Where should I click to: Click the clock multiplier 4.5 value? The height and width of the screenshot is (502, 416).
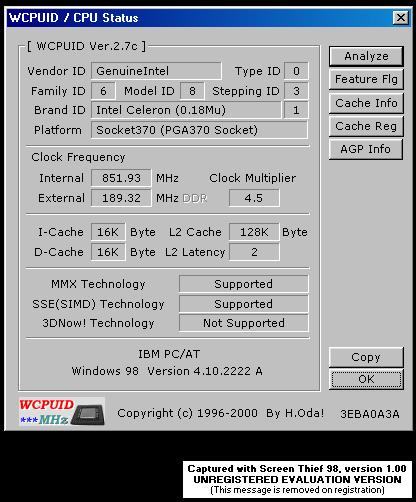254,198
